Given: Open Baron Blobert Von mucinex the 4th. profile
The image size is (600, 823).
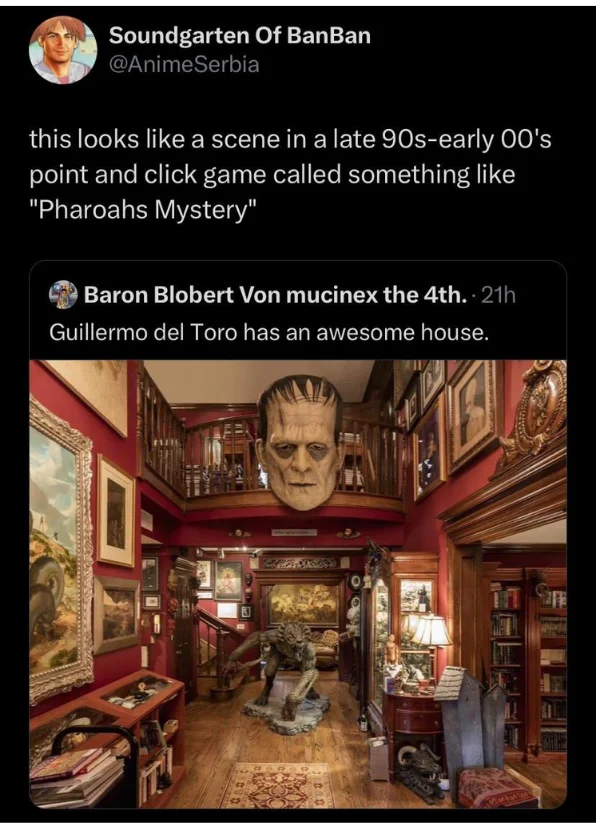Looking at the screenshot, I should 275,296.
